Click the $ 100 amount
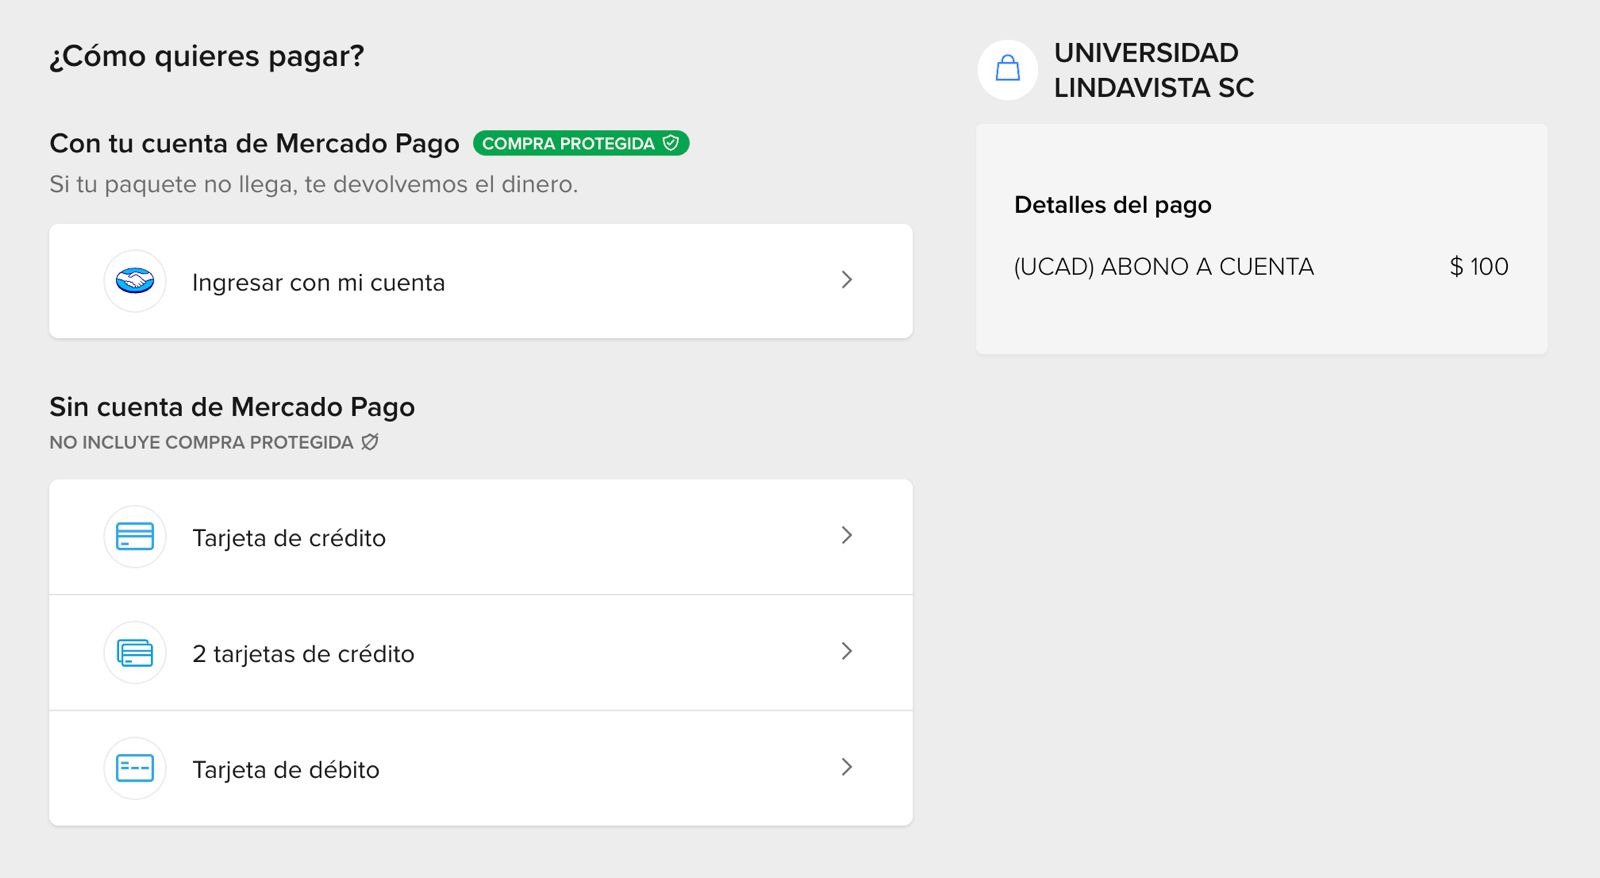This screenshot has height=878, width=1600. [x=1479, y=267]
